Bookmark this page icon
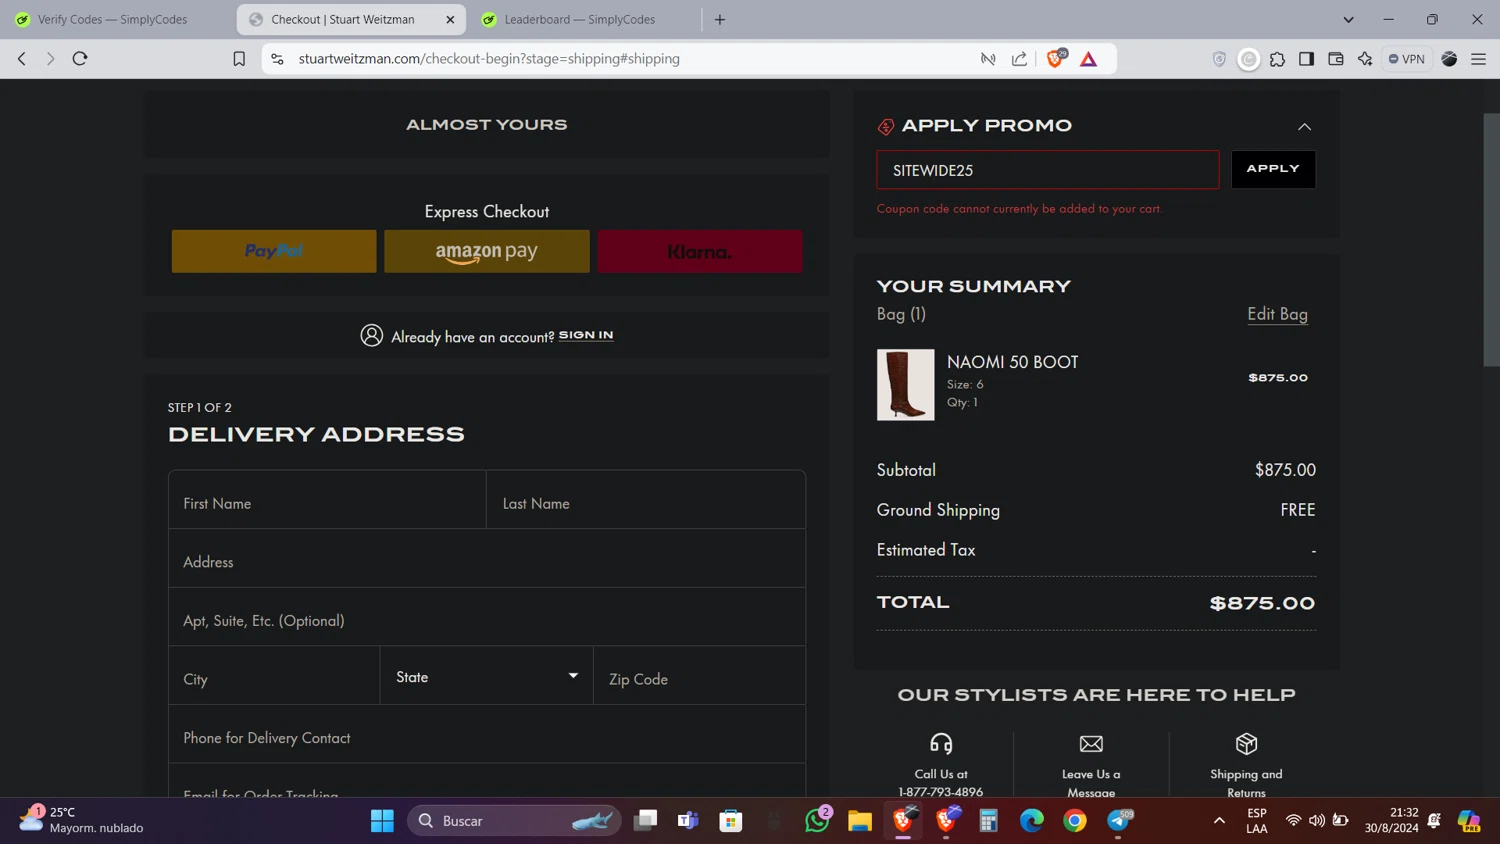The width and height of the screenshot is (1500, 844). [x=239, y=59]
